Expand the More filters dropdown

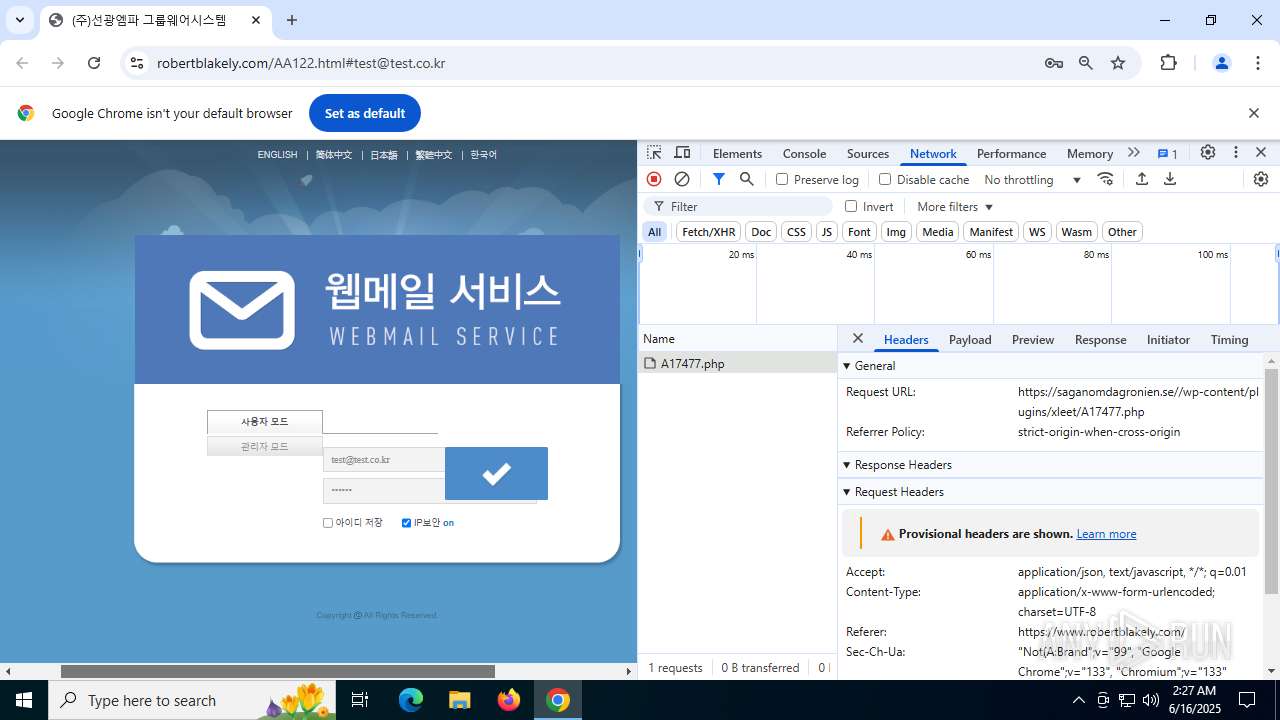click(x=955, y=206)
